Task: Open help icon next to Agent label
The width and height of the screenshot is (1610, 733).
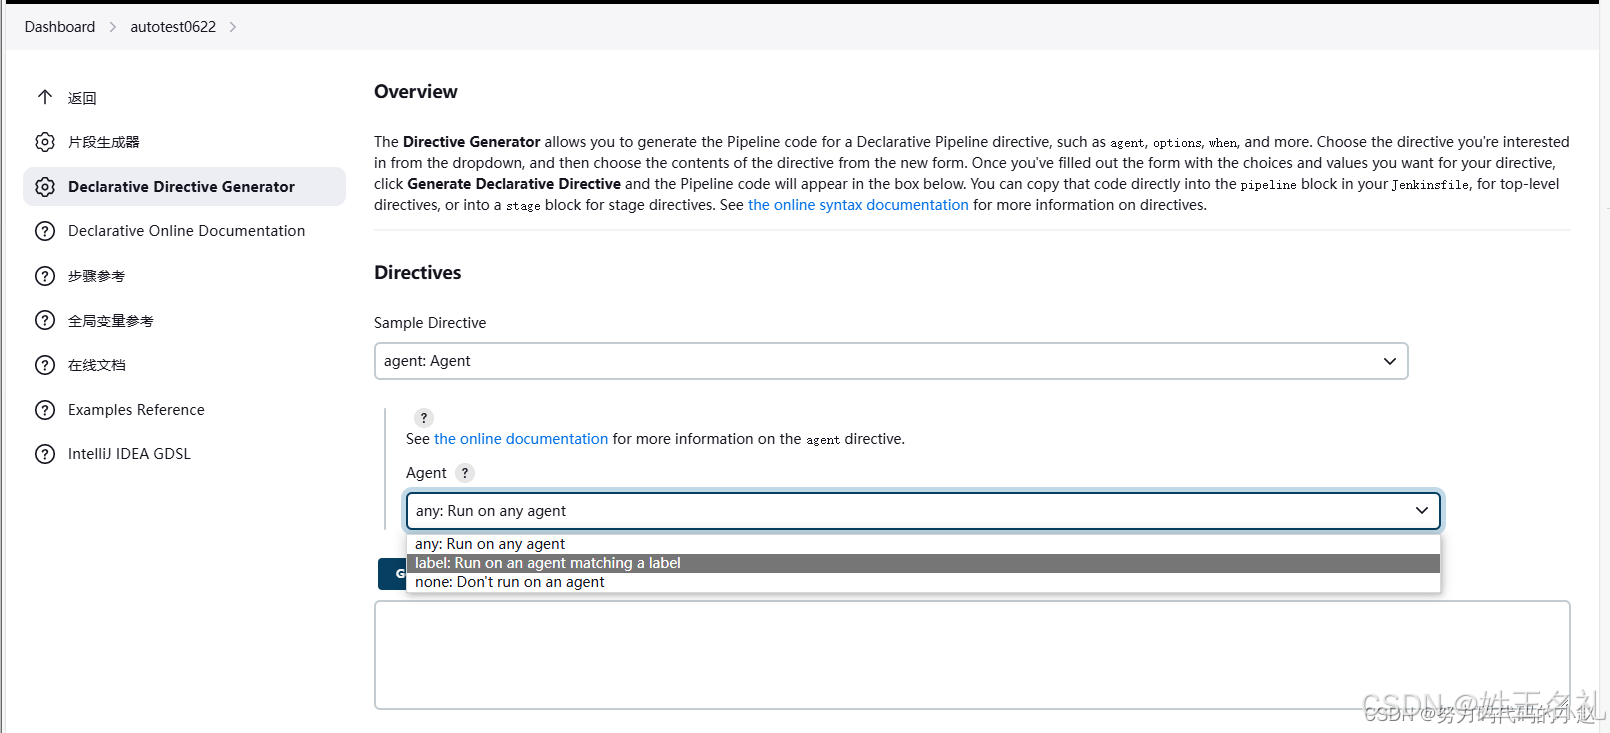Action: pos(465,473)
